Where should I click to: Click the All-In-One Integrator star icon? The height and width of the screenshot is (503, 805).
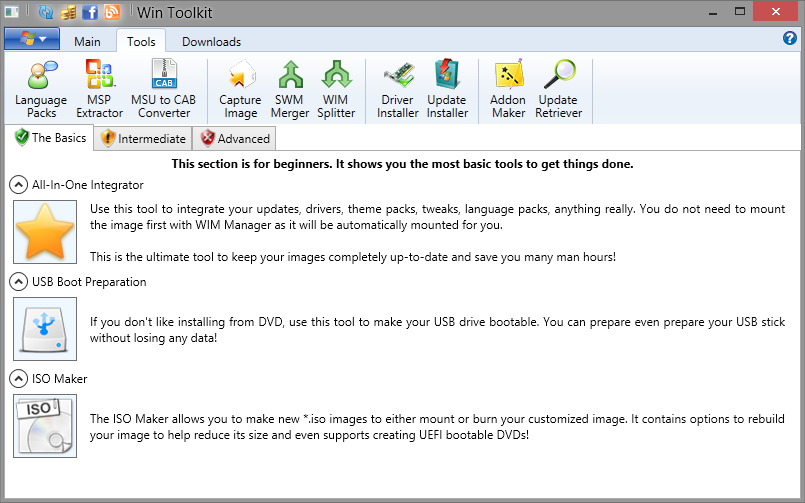(45, 232)
